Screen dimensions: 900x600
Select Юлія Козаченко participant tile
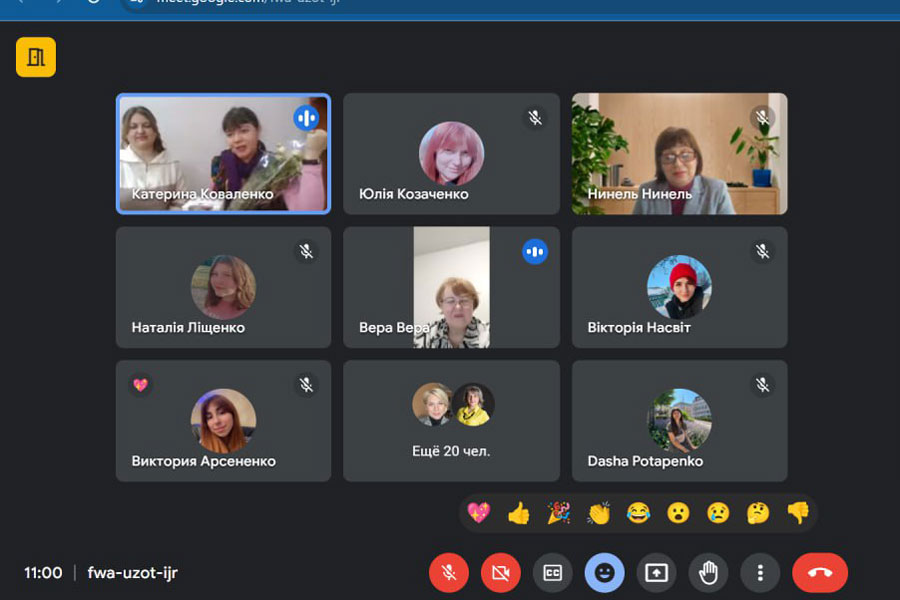coord(451,154)
